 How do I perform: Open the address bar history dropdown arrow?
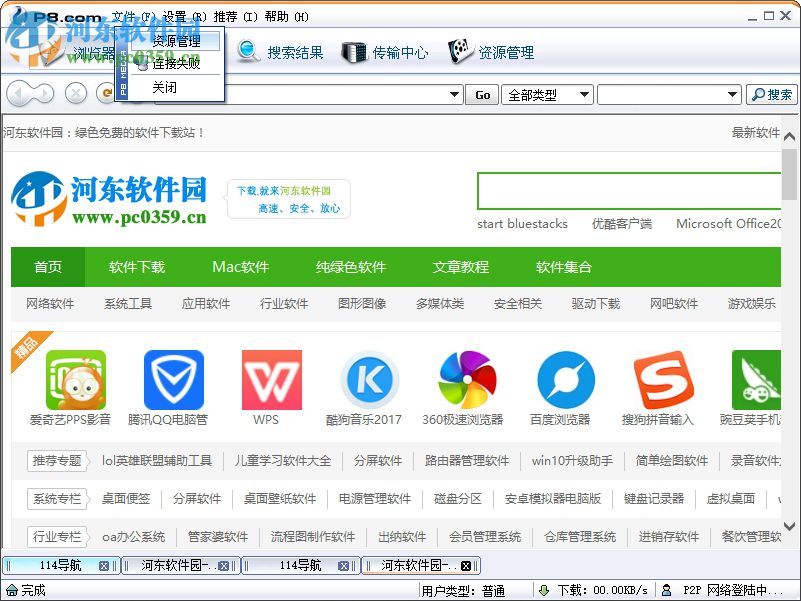(x=456, y=94)
